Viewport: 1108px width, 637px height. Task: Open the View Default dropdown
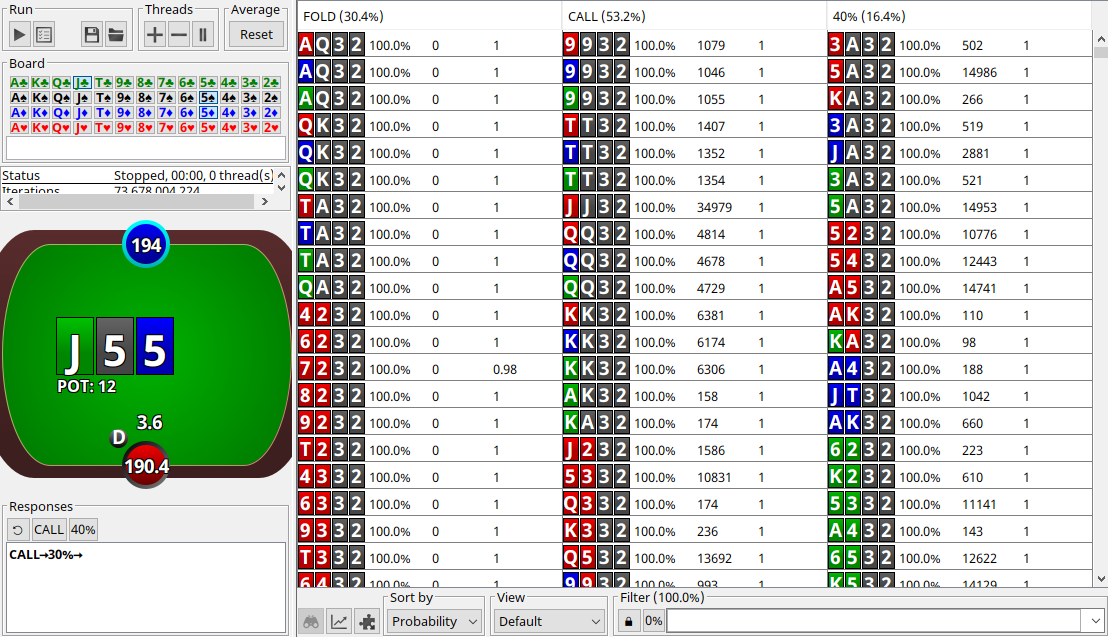549,621
